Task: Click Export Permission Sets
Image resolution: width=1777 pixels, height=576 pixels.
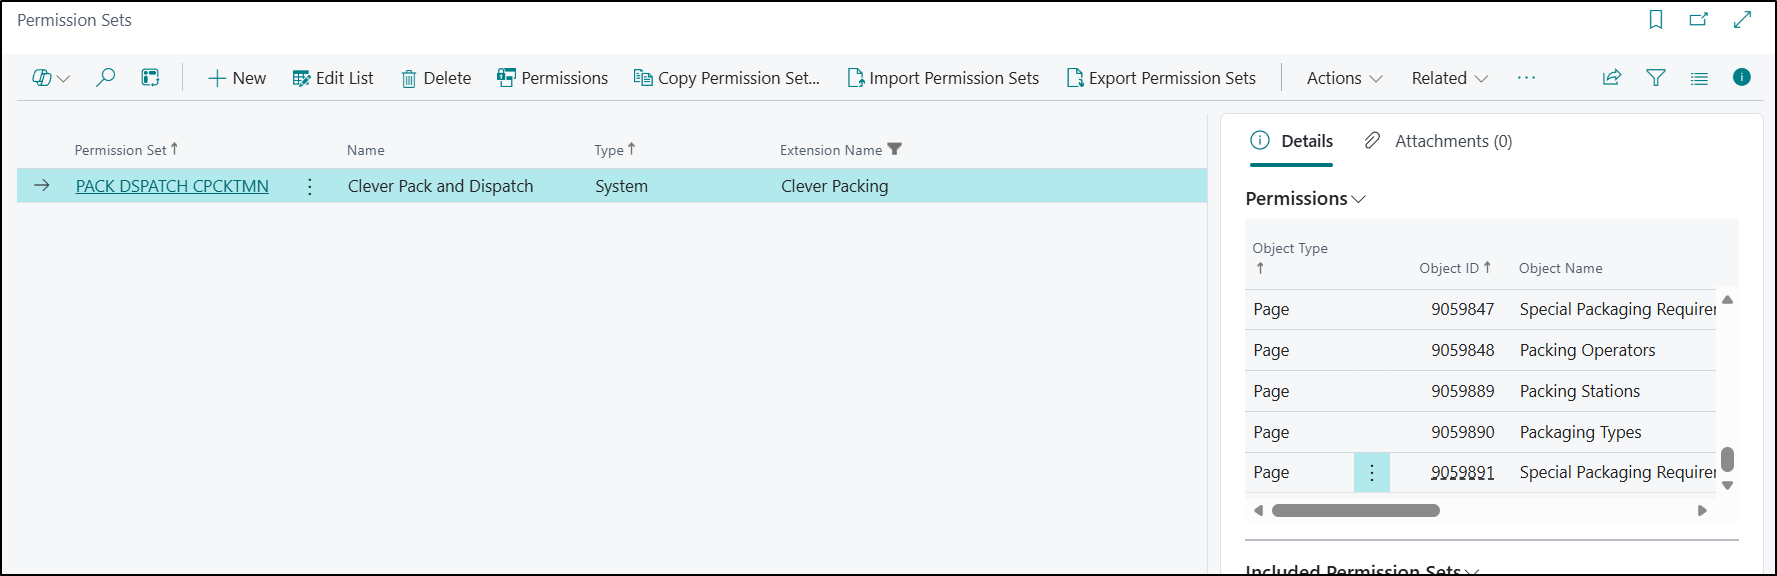Action: [x=1161, y=78]
